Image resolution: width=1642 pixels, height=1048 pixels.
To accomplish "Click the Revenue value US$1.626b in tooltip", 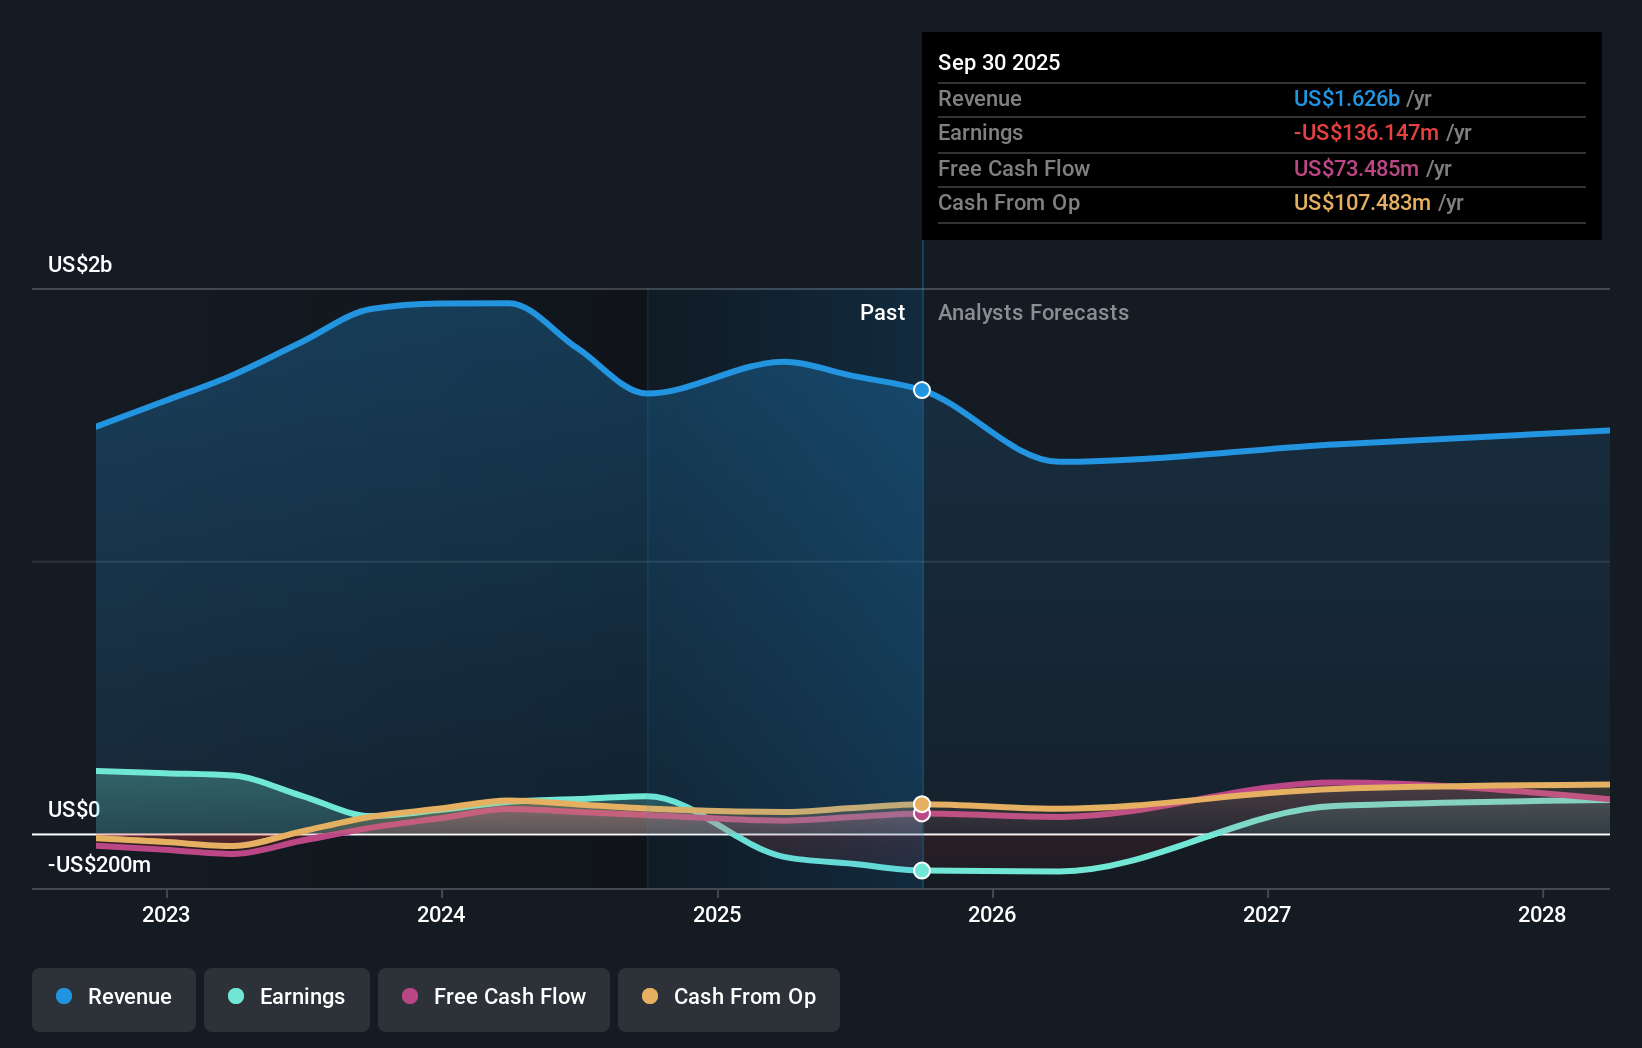I will click(1346, 98).
